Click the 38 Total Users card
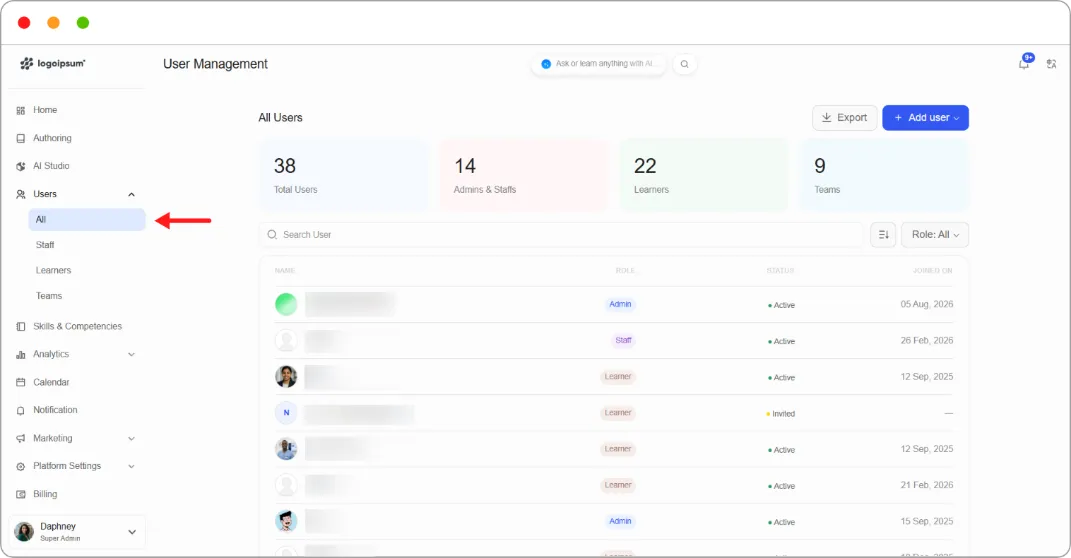Screen dimensions: 1071x558 [344, 176]
